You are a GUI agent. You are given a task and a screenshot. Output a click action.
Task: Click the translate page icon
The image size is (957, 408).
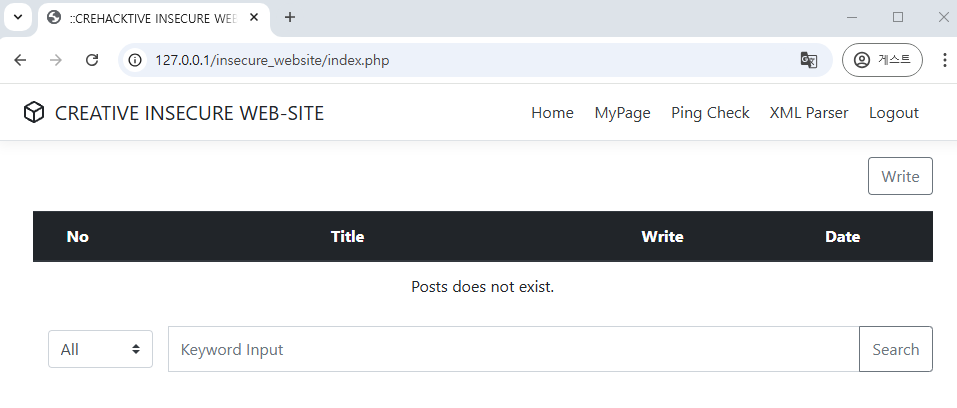(x=809, y=60)
